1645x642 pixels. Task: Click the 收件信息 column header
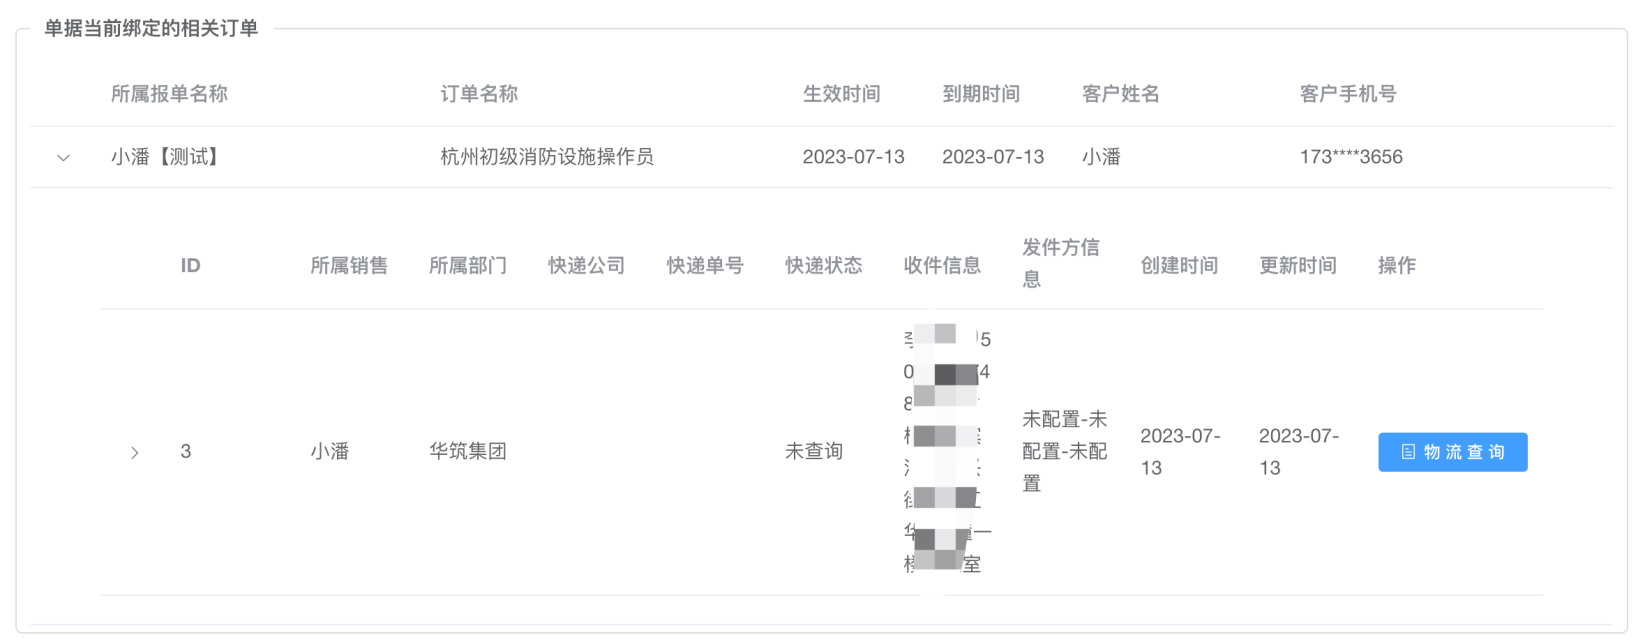tap(942, 265)
